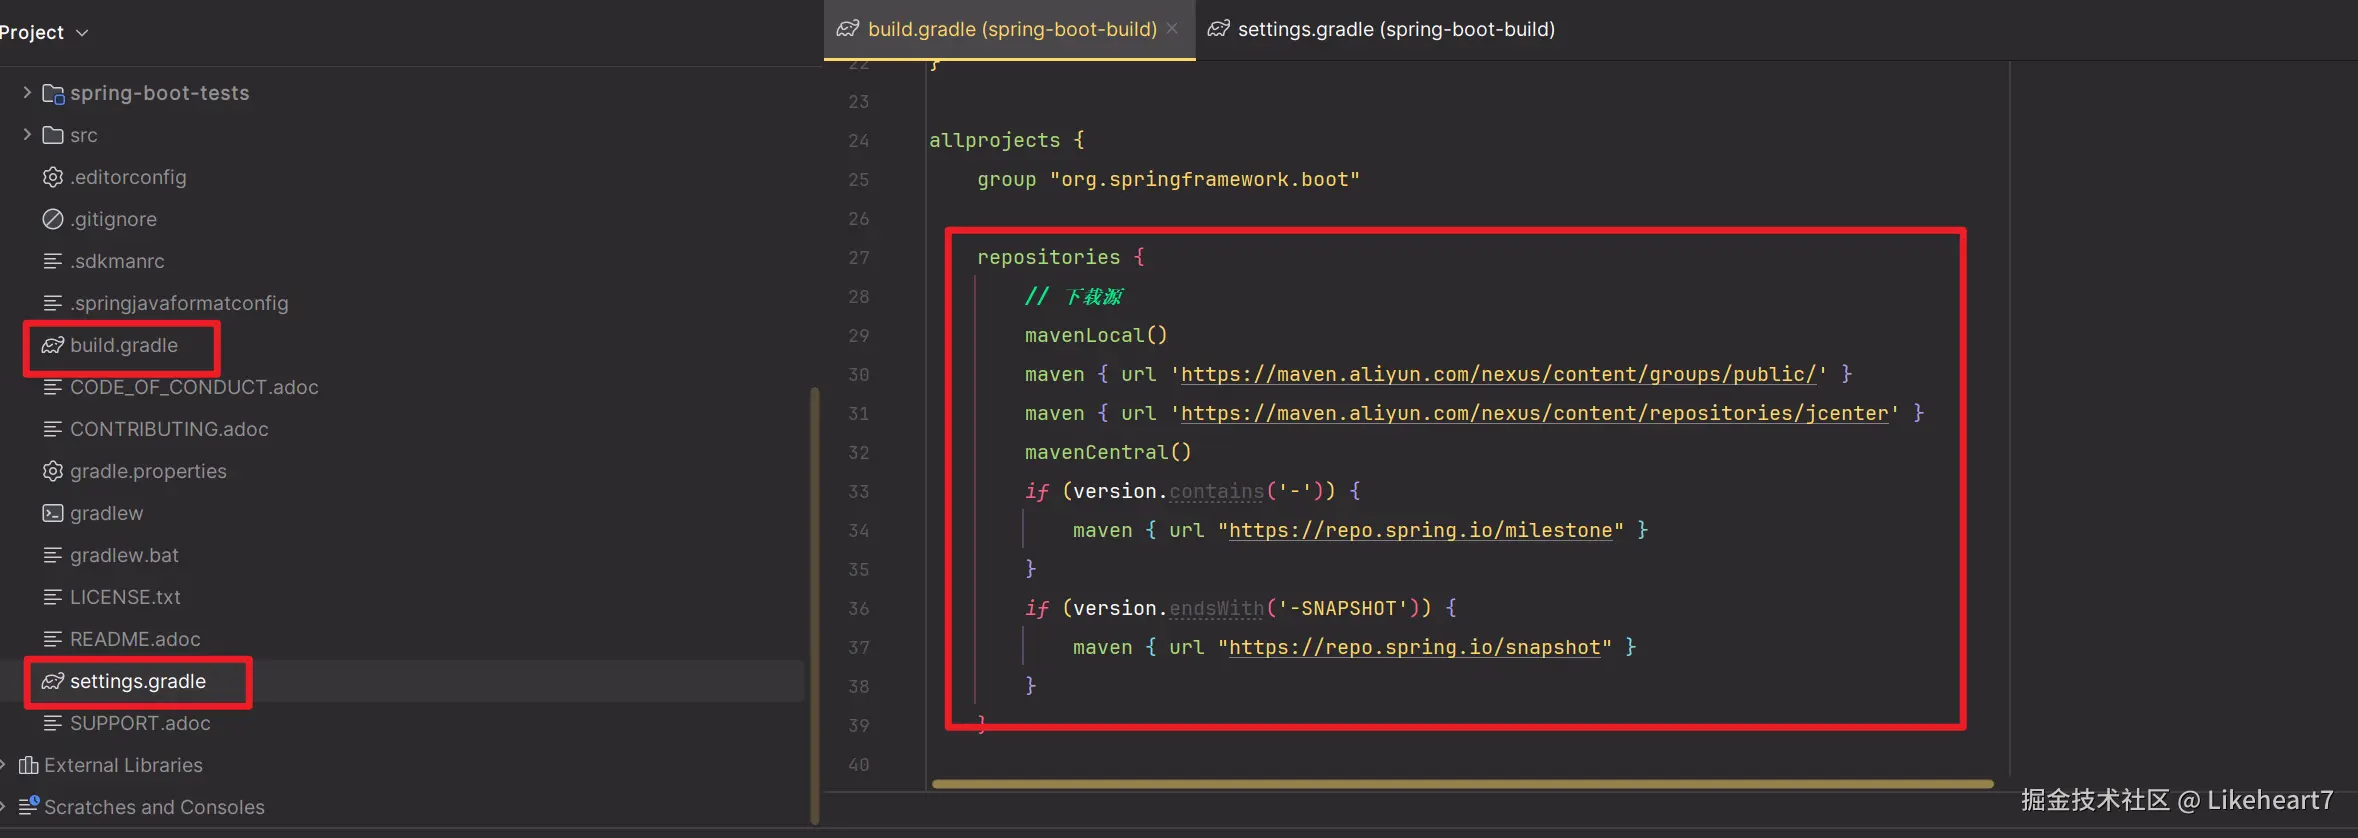Click the project tree vertical scrollbar
This screenshot has width=2358, height=838.
(x=814, y=605)
